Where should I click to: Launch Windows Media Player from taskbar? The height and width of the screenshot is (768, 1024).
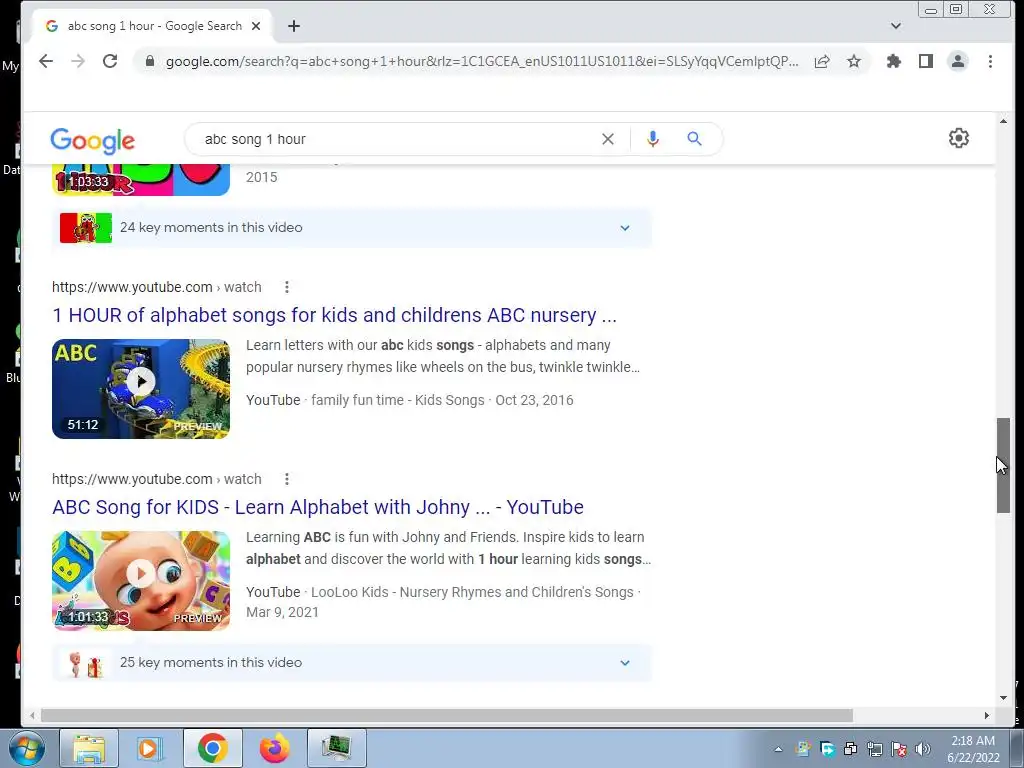pyautogui.click(x=149, y=748)
